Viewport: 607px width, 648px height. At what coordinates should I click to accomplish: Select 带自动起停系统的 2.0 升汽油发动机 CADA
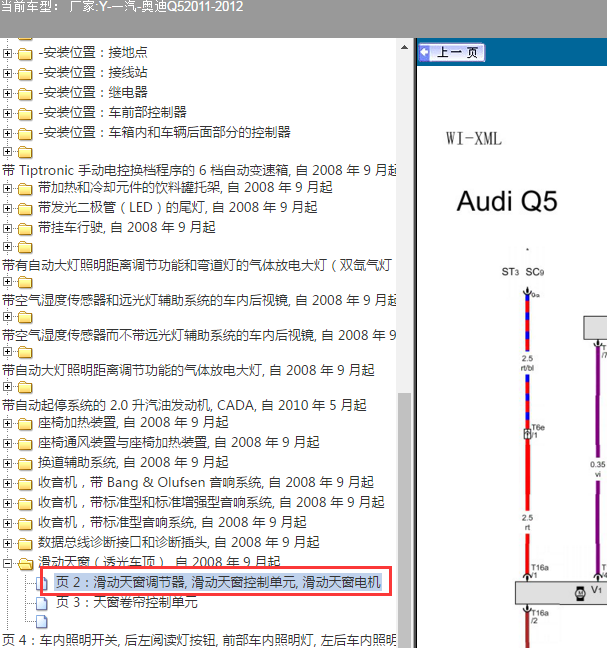pos(184,405)
